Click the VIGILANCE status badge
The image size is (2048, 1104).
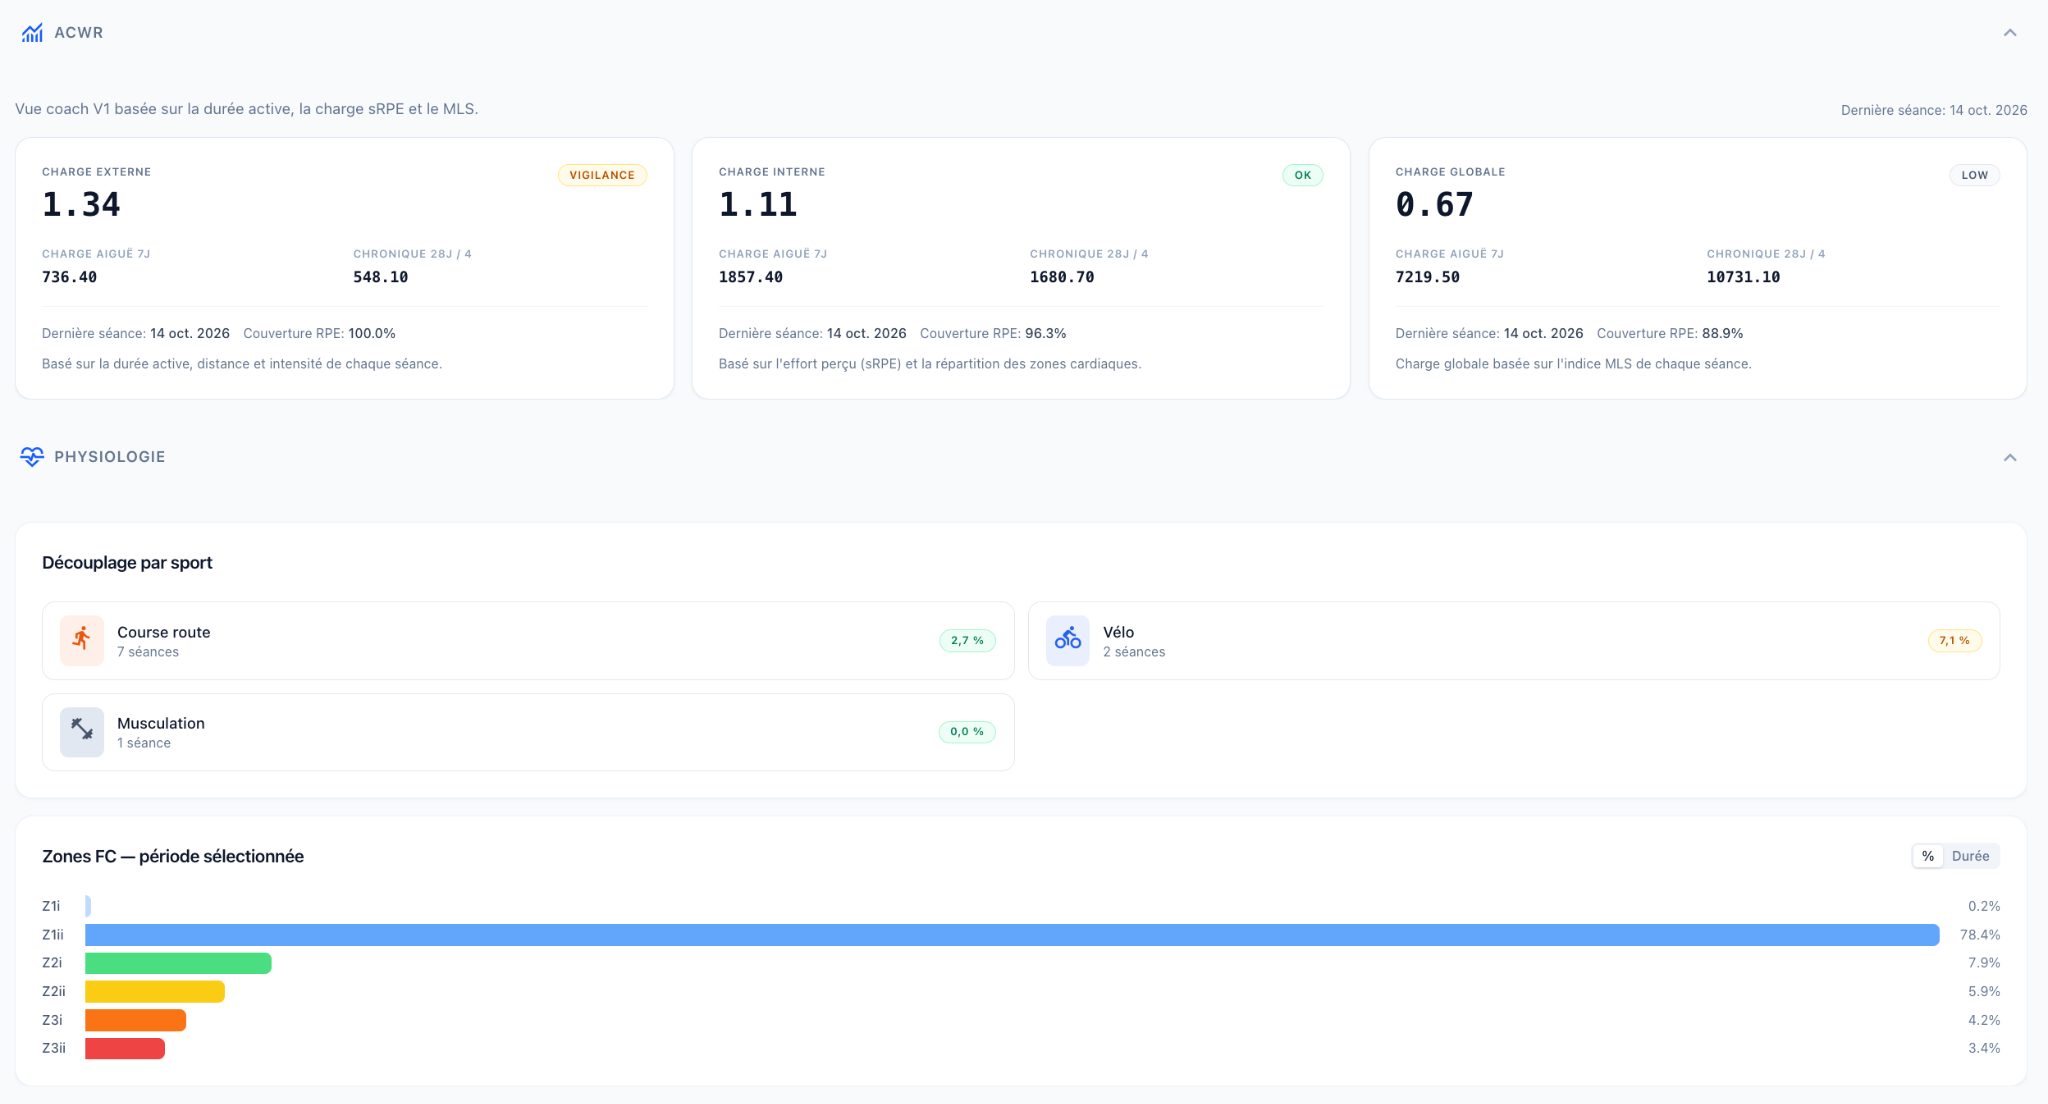pos(602,175)
